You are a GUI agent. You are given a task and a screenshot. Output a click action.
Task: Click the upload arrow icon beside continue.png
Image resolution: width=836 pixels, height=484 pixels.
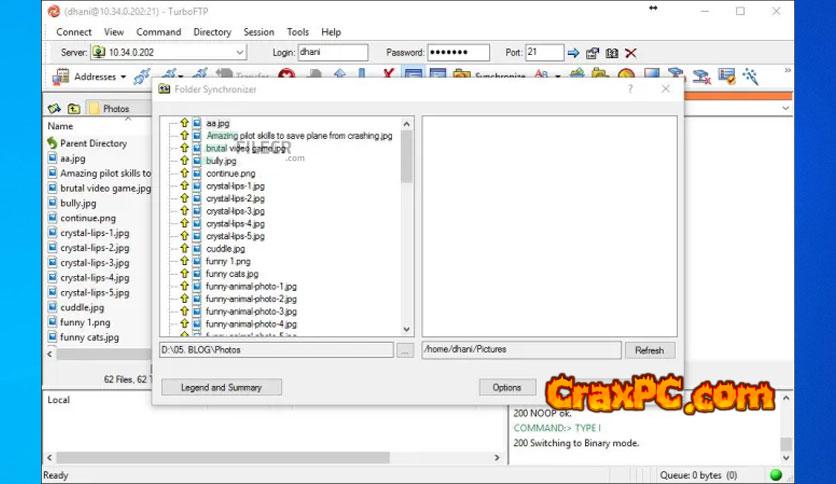click(184, 173)
